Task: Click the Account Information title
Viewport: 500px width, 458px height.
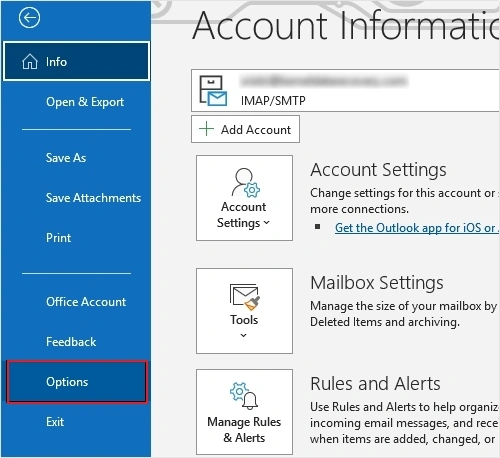Action: [346, 26]
